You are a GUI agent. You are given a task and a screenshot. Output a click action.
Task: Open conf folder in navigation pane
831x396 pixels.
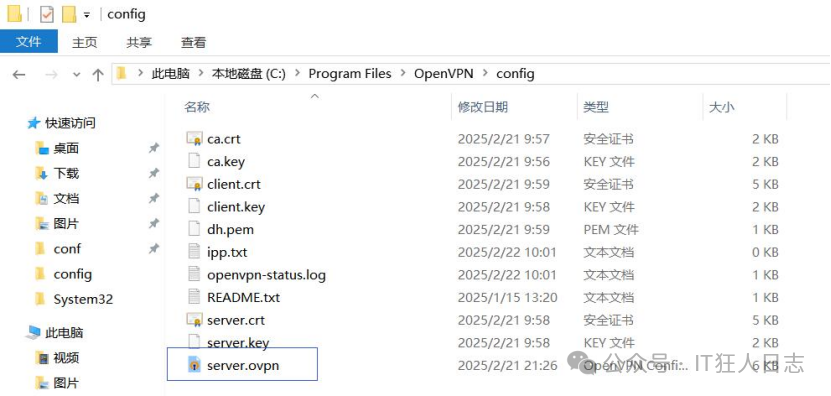(67, 249)
